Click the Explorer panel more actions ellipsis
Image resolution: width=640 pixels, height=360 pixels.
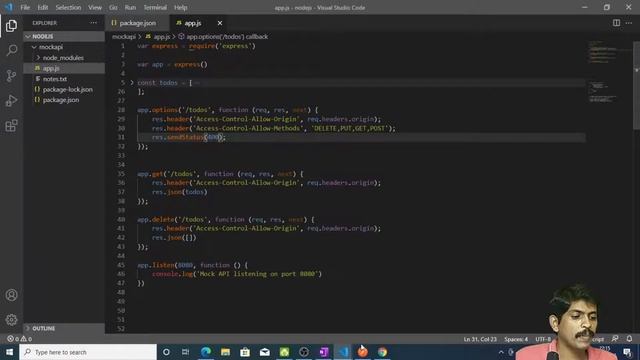point(94,23)
